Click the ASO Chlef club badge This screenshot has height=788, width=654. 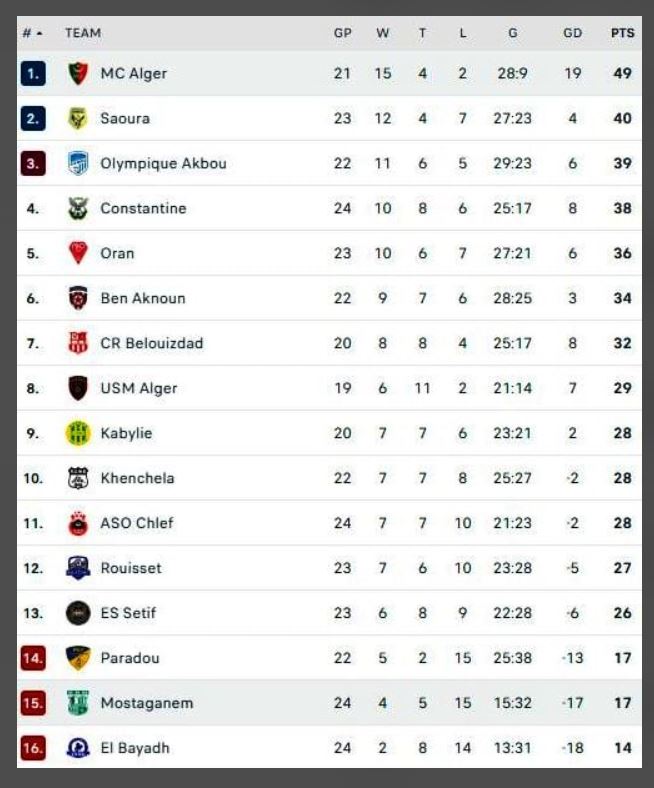[78, 523]
